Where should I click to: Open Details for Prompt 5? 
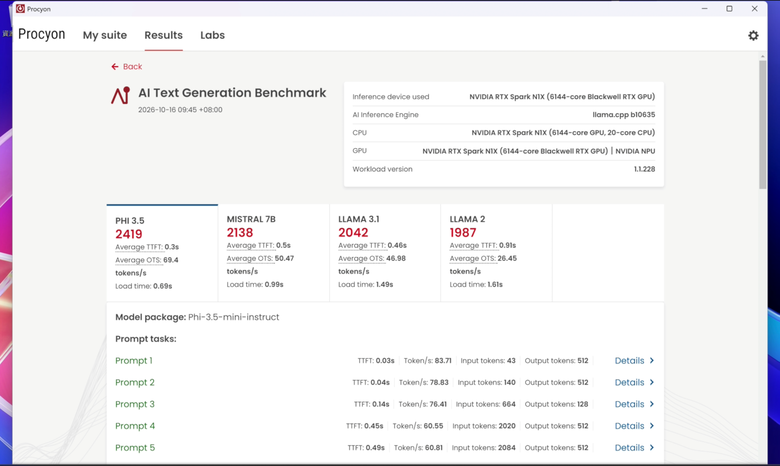pyautogui.click(x=629, y=448)
